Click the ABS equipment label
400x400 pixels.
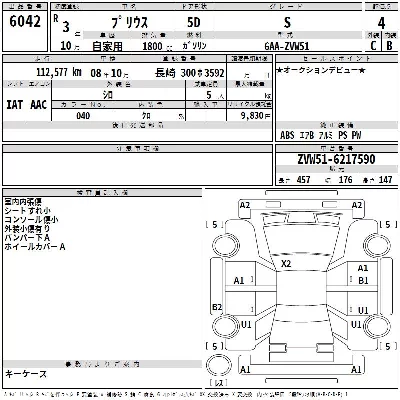[287, 135]
